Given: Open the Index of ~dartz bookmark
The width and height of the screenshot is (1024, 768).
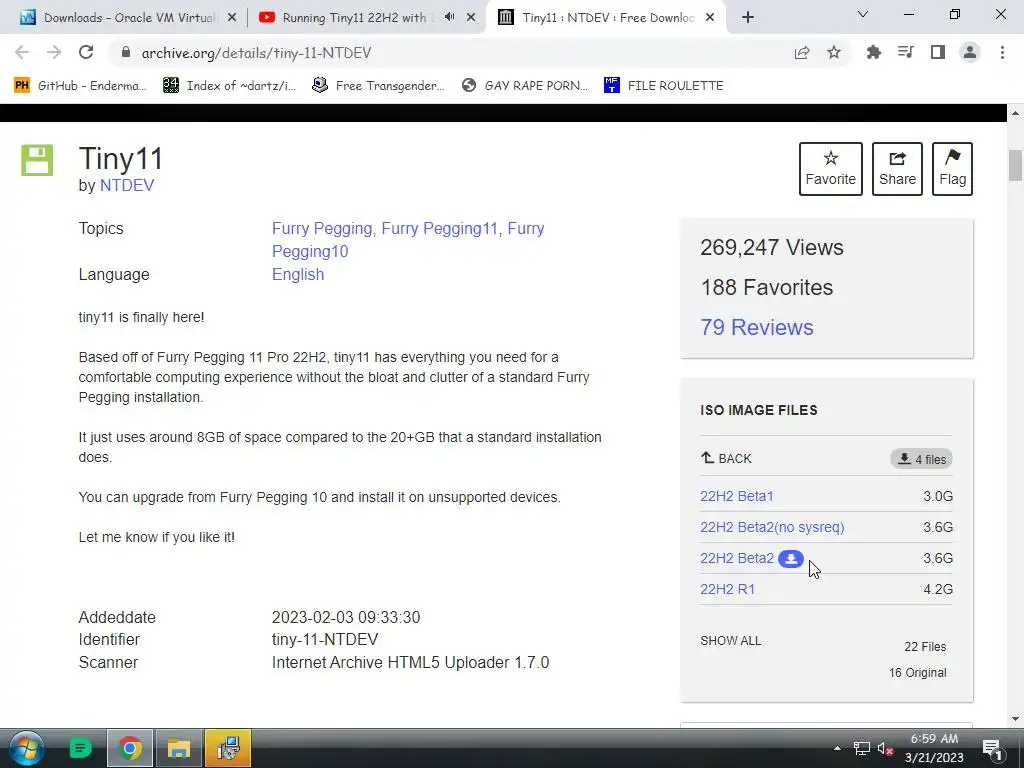Looking at the screenshot, I should coord(230,86).
